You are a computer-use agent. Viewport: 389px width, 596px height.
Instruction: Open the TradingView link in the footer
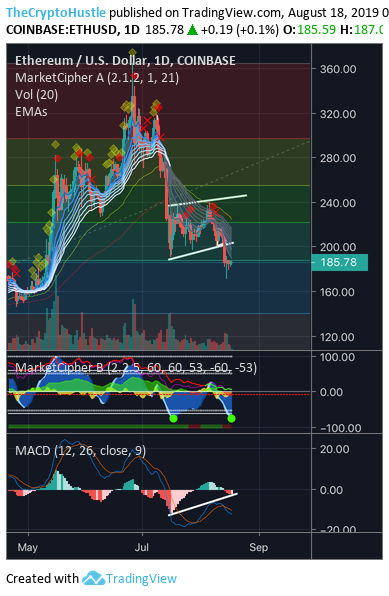141,579
